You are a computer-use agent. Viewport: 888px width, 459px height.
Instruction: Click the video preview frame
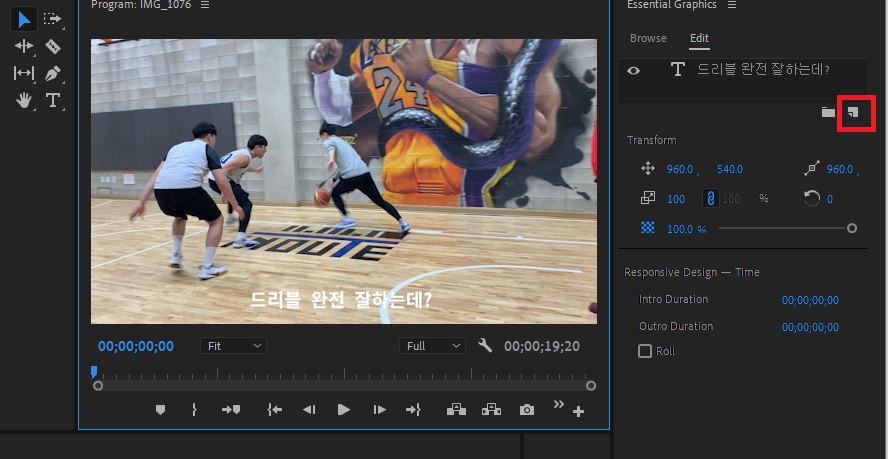click(344, 181)
